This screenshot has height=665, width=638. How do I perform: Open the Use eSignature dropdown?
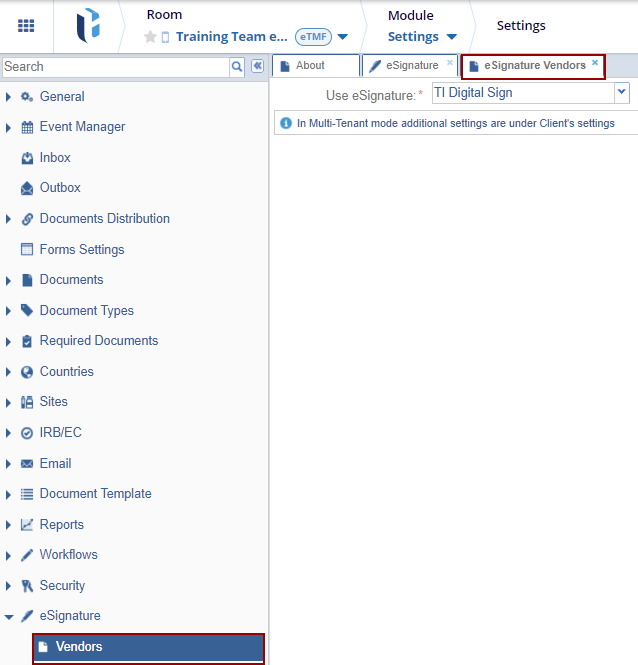point(621,92)
